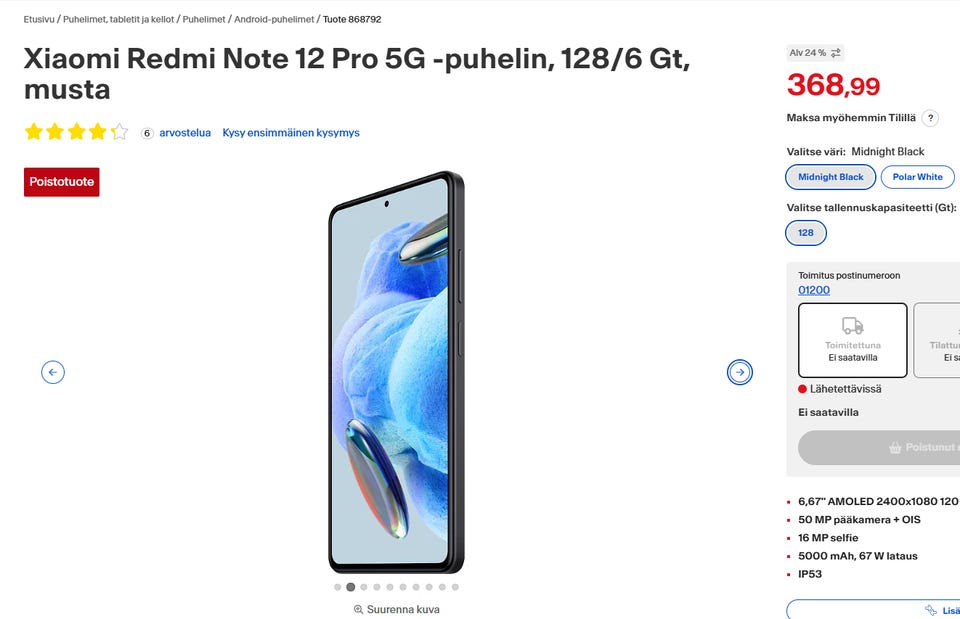This screenshot has width=960, height=619.
Task: Select the Midnight Black color option
Action: [830, 177]
